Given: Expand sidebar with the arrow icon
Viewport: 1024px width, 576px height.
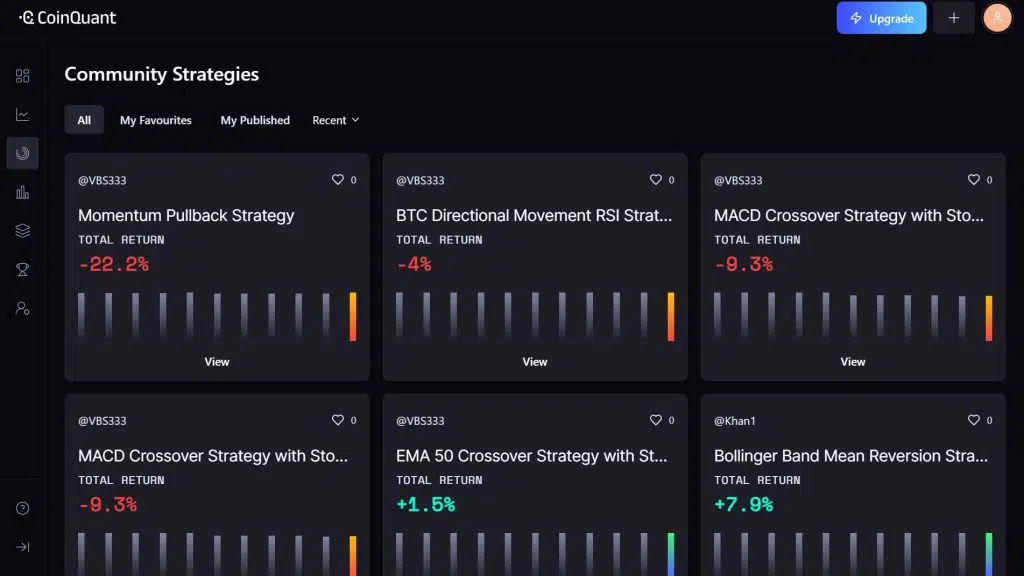Looking at the screenshot, I should pos(22,547).
